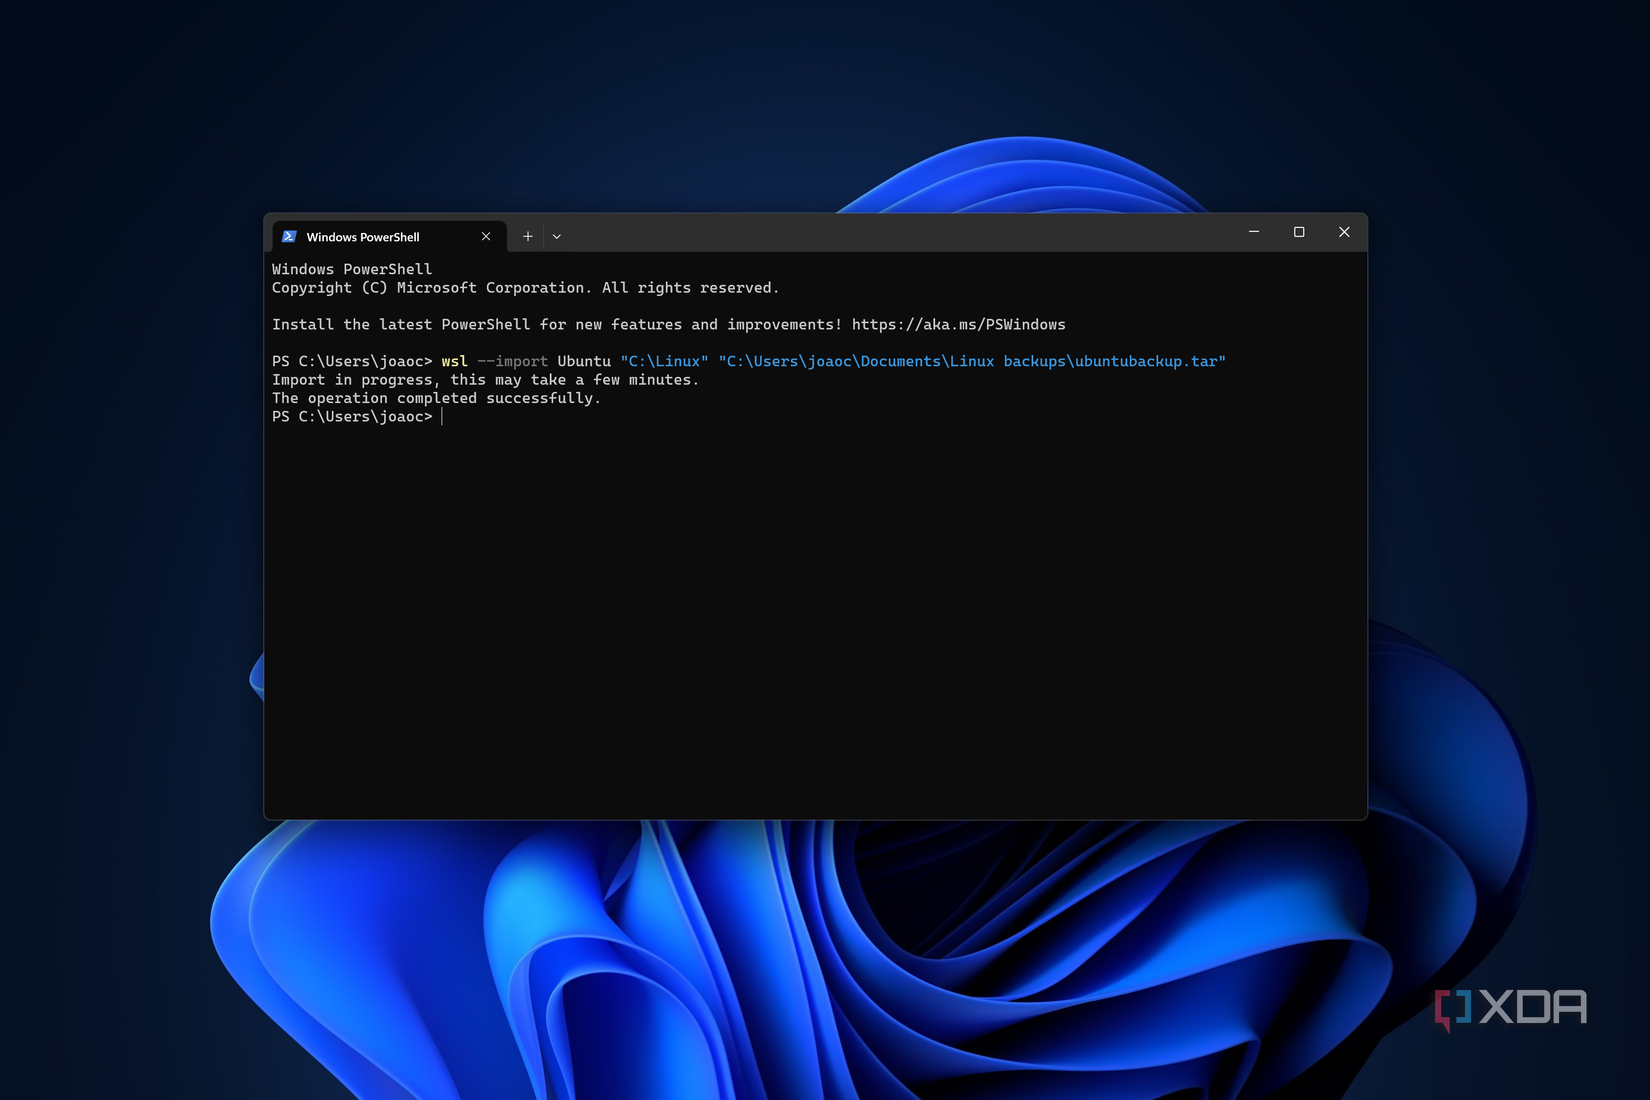
Task: Select the Windows PowerShell tab
Action: pyautogui.click(x=370, y=236)
